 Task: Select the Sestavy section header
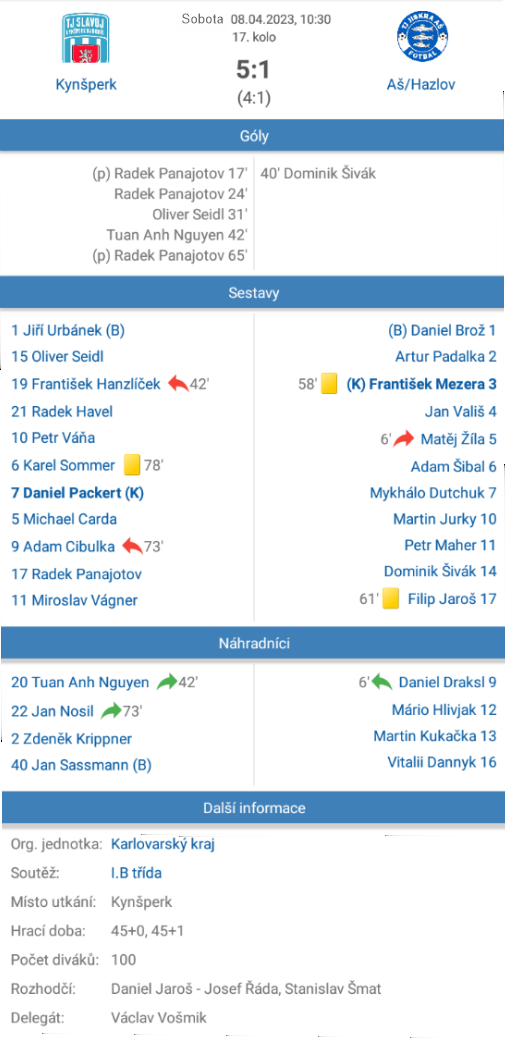(x=252, y=293)
